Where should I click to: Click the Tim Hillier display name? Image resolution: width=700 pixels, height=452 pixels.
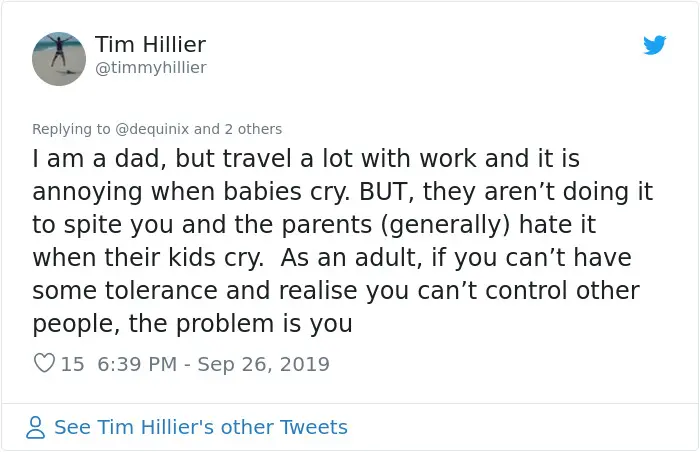(x=152, y=44)
